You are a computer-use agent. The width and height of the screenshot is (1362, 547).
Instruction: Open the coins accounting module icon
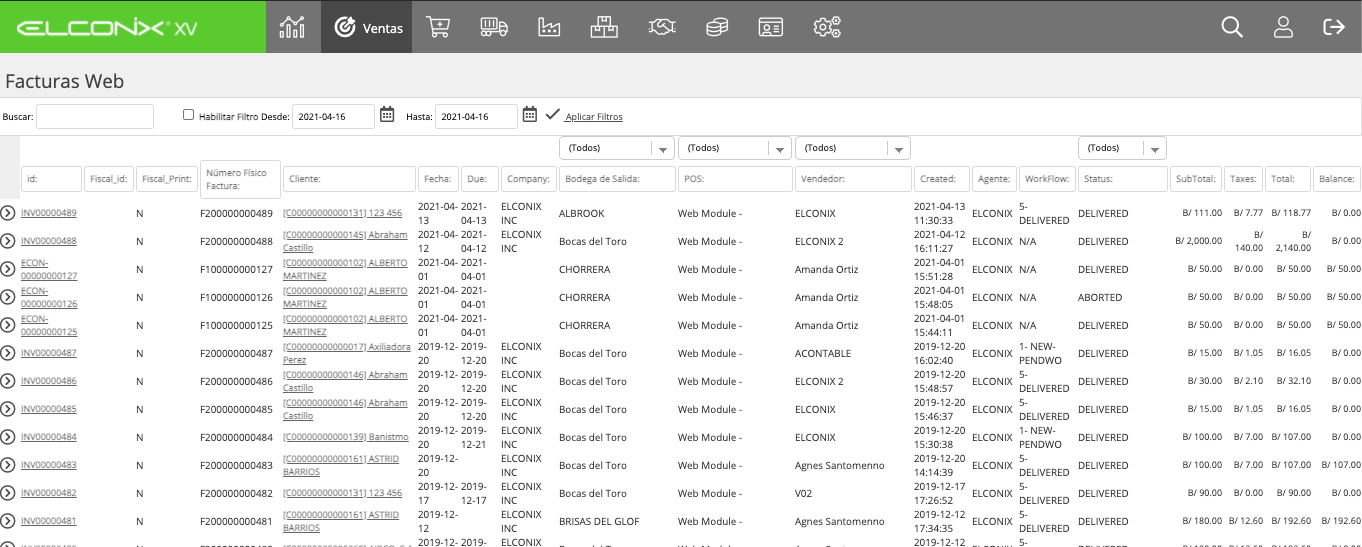[x=716, y=27]
